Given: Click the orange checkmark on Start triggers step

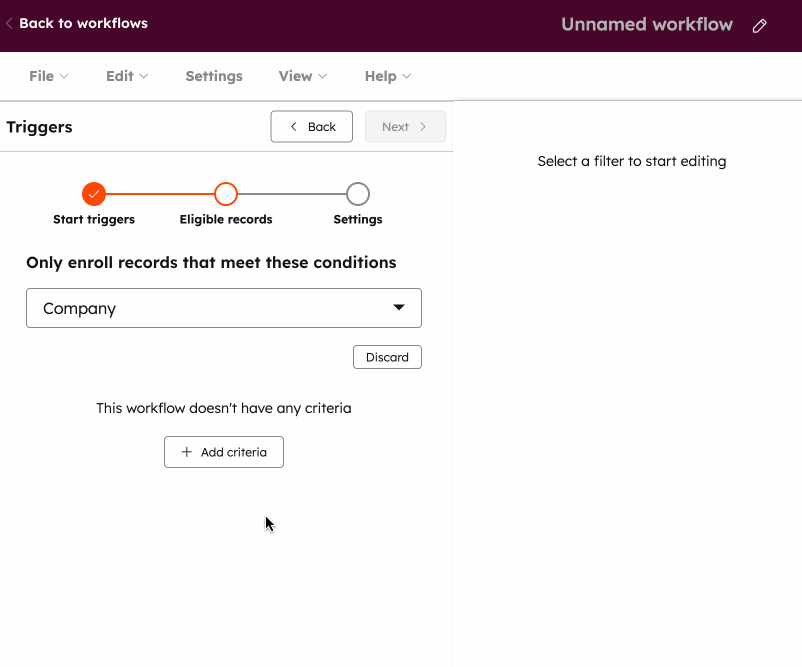Looking at the screenshot, I should click(x=94, y=194).
